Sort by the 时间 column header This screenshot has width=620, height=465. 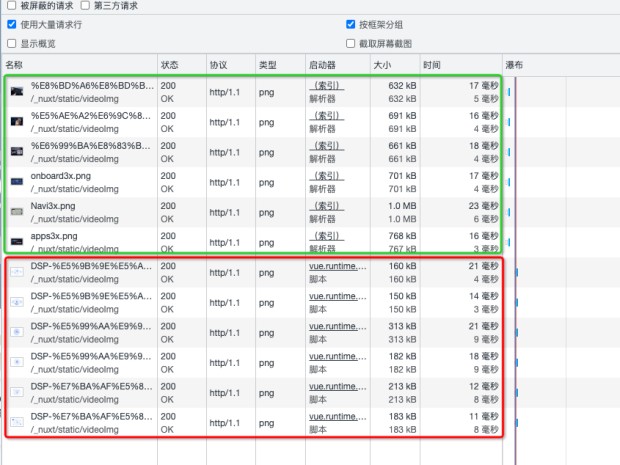pos(432,65)
